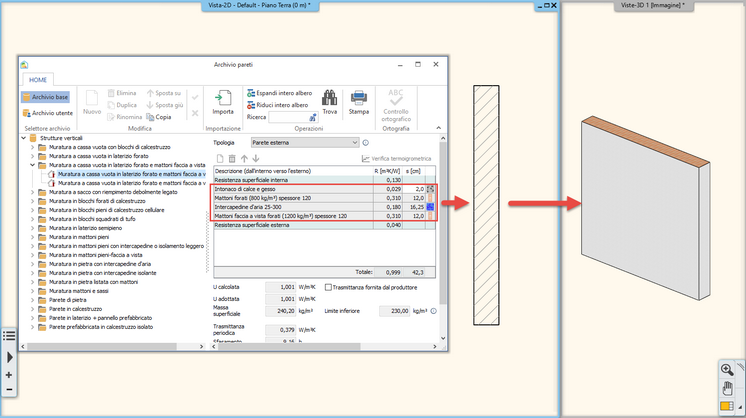Select the highlighted Muratura a cassa vuota wall item
The width and height of the screenshot is (746, 418).
(131, 174)
